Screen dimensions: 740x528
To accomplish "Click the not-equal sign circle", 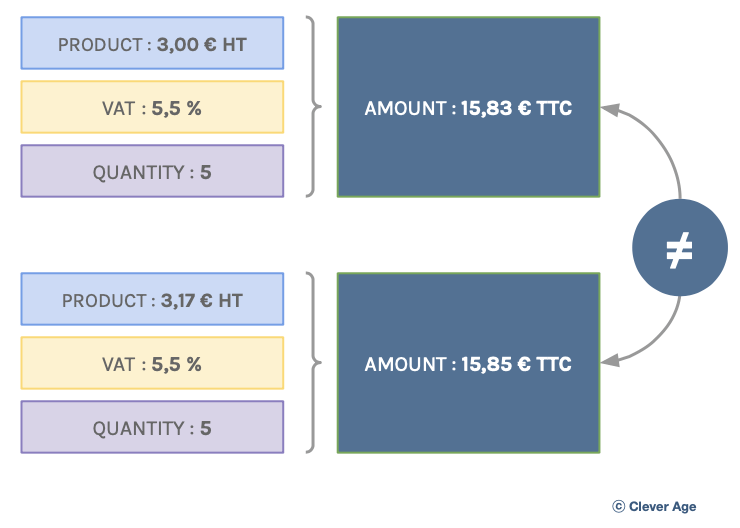I will (680, 248).
